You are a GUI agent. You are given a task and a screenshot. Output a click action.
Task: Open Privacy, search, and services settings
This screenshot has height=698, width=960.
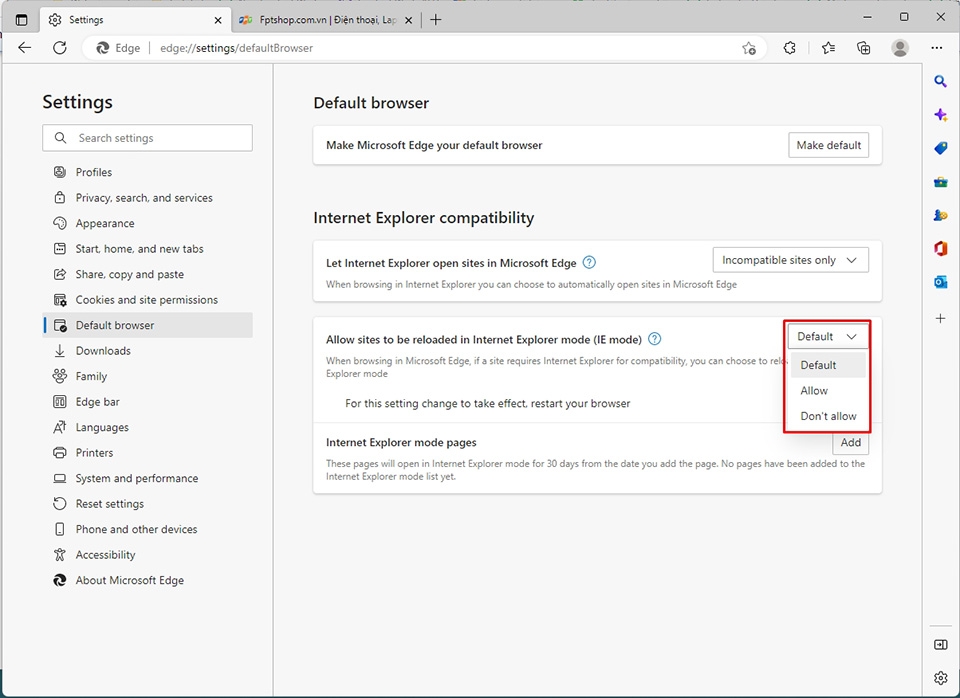pos(148,198)
